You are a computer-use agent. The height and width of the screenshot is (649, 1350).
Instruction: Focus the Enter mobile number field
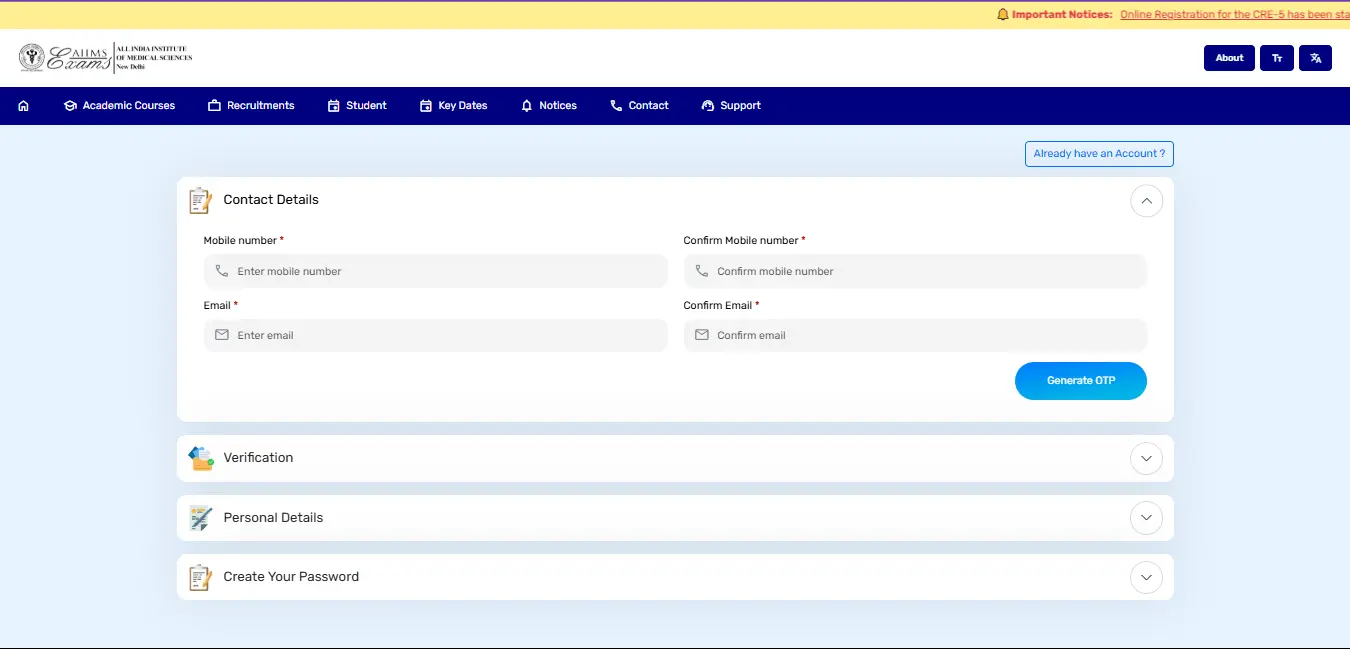[x=435, y=271]
